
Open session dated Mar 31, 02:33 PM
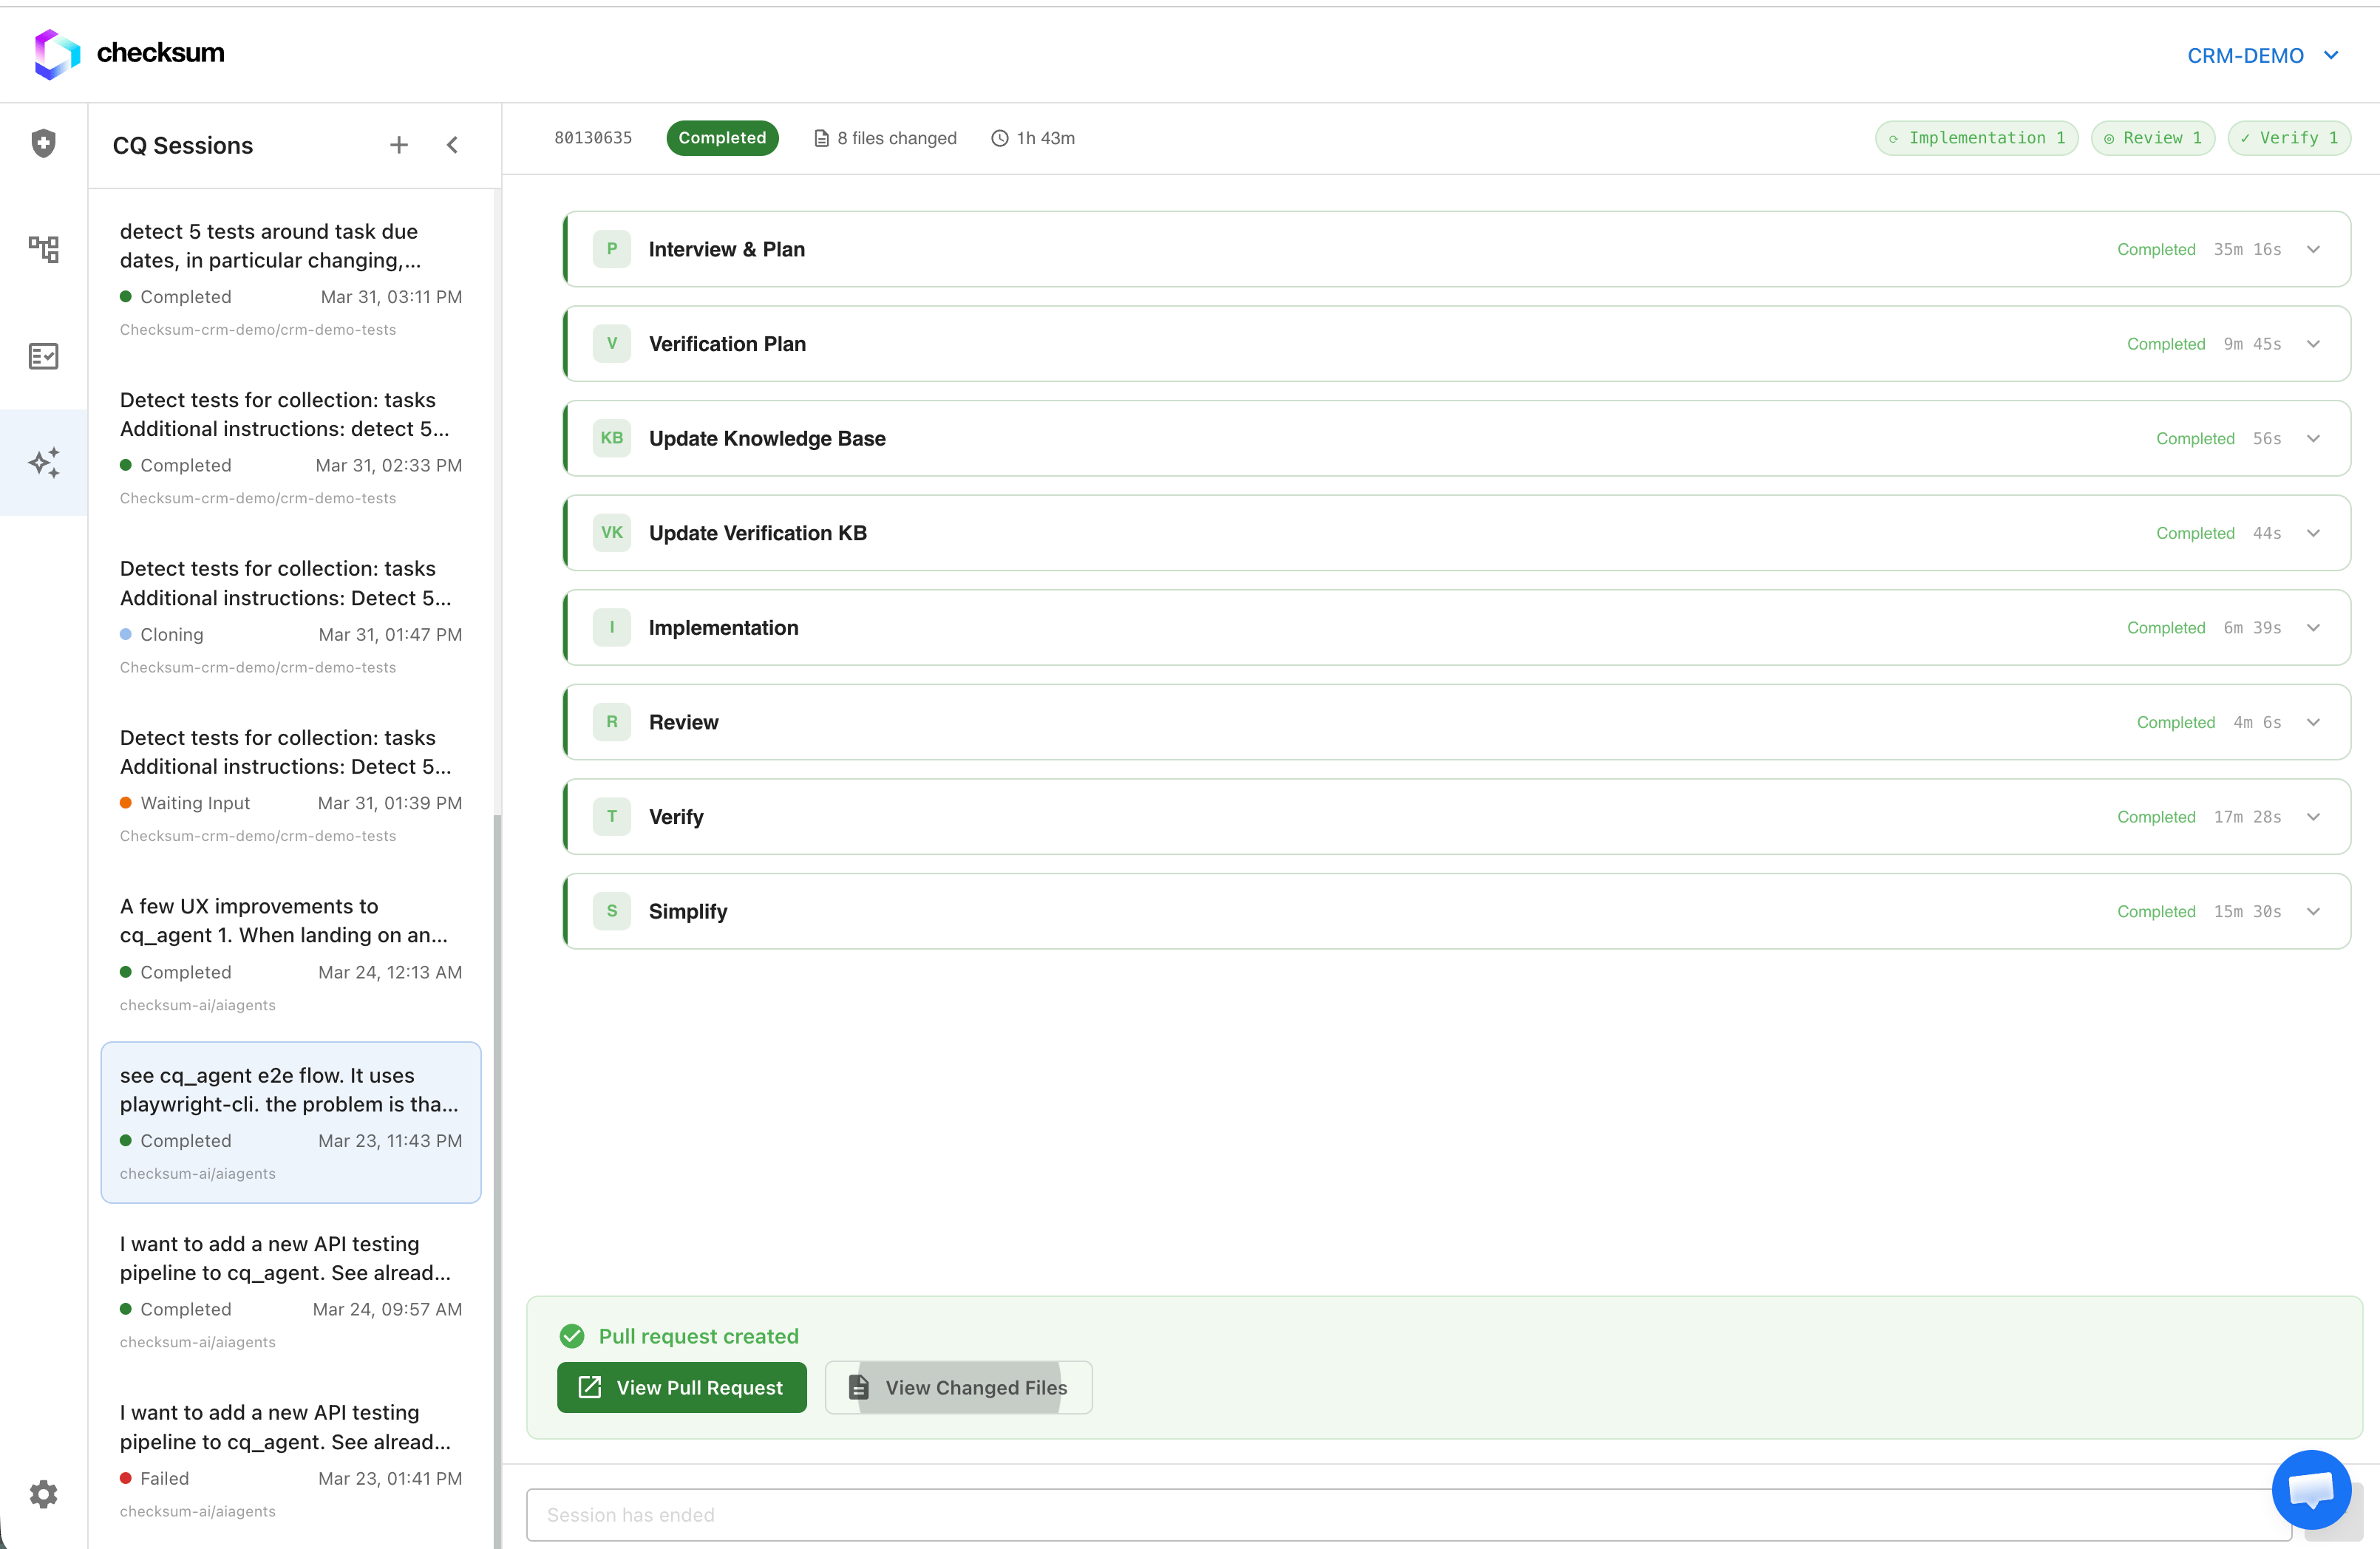290,447
